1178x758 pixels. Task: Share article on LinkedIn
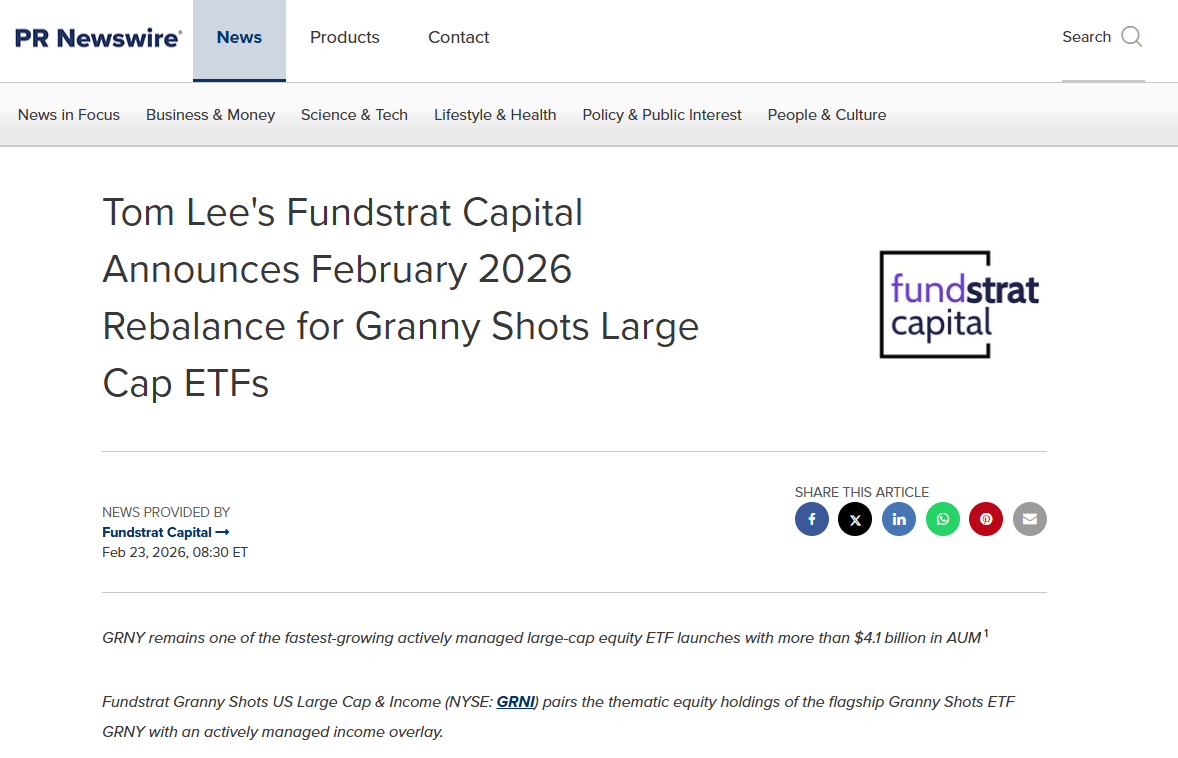click(899, 519)
